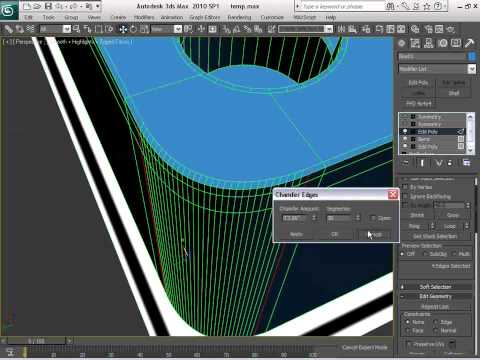Open the Modifiers menu
The image size is (480, 360).
144,17
